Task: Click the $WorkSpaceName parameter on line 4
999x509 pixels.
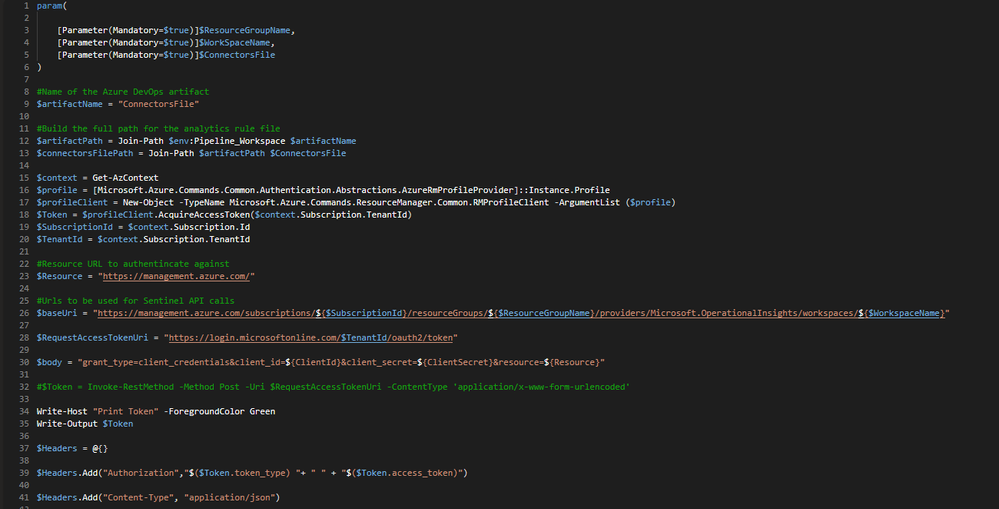Action: pos(235,43)
